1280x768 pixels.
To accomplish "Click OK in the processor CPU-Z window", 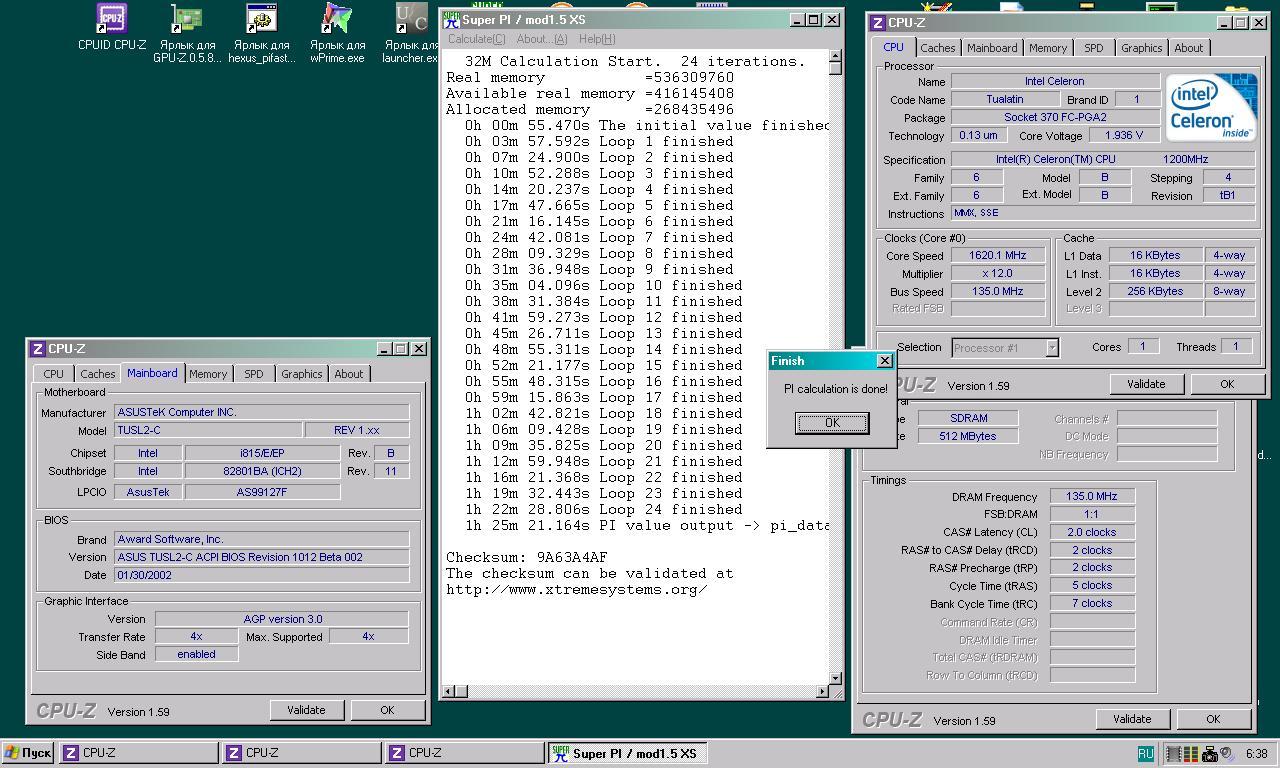I will 1227,384.
